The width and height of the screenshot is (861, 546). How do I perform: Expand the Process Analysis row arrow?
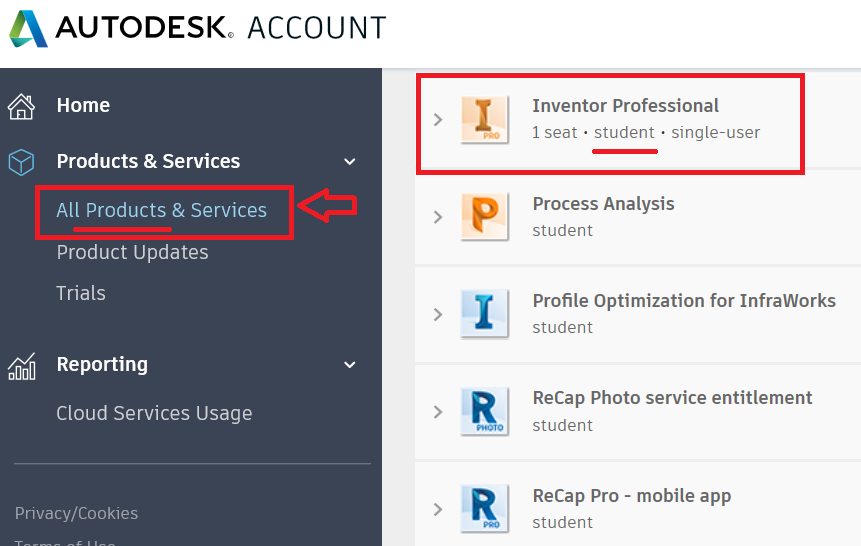(x=438, y=217)
